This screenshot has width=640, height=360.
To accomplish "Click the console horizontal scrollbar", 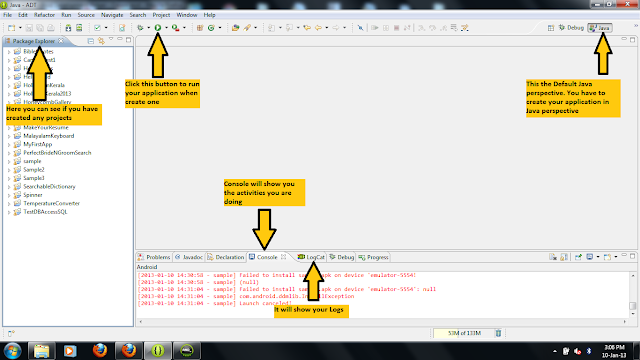I will tap(382, 322).
